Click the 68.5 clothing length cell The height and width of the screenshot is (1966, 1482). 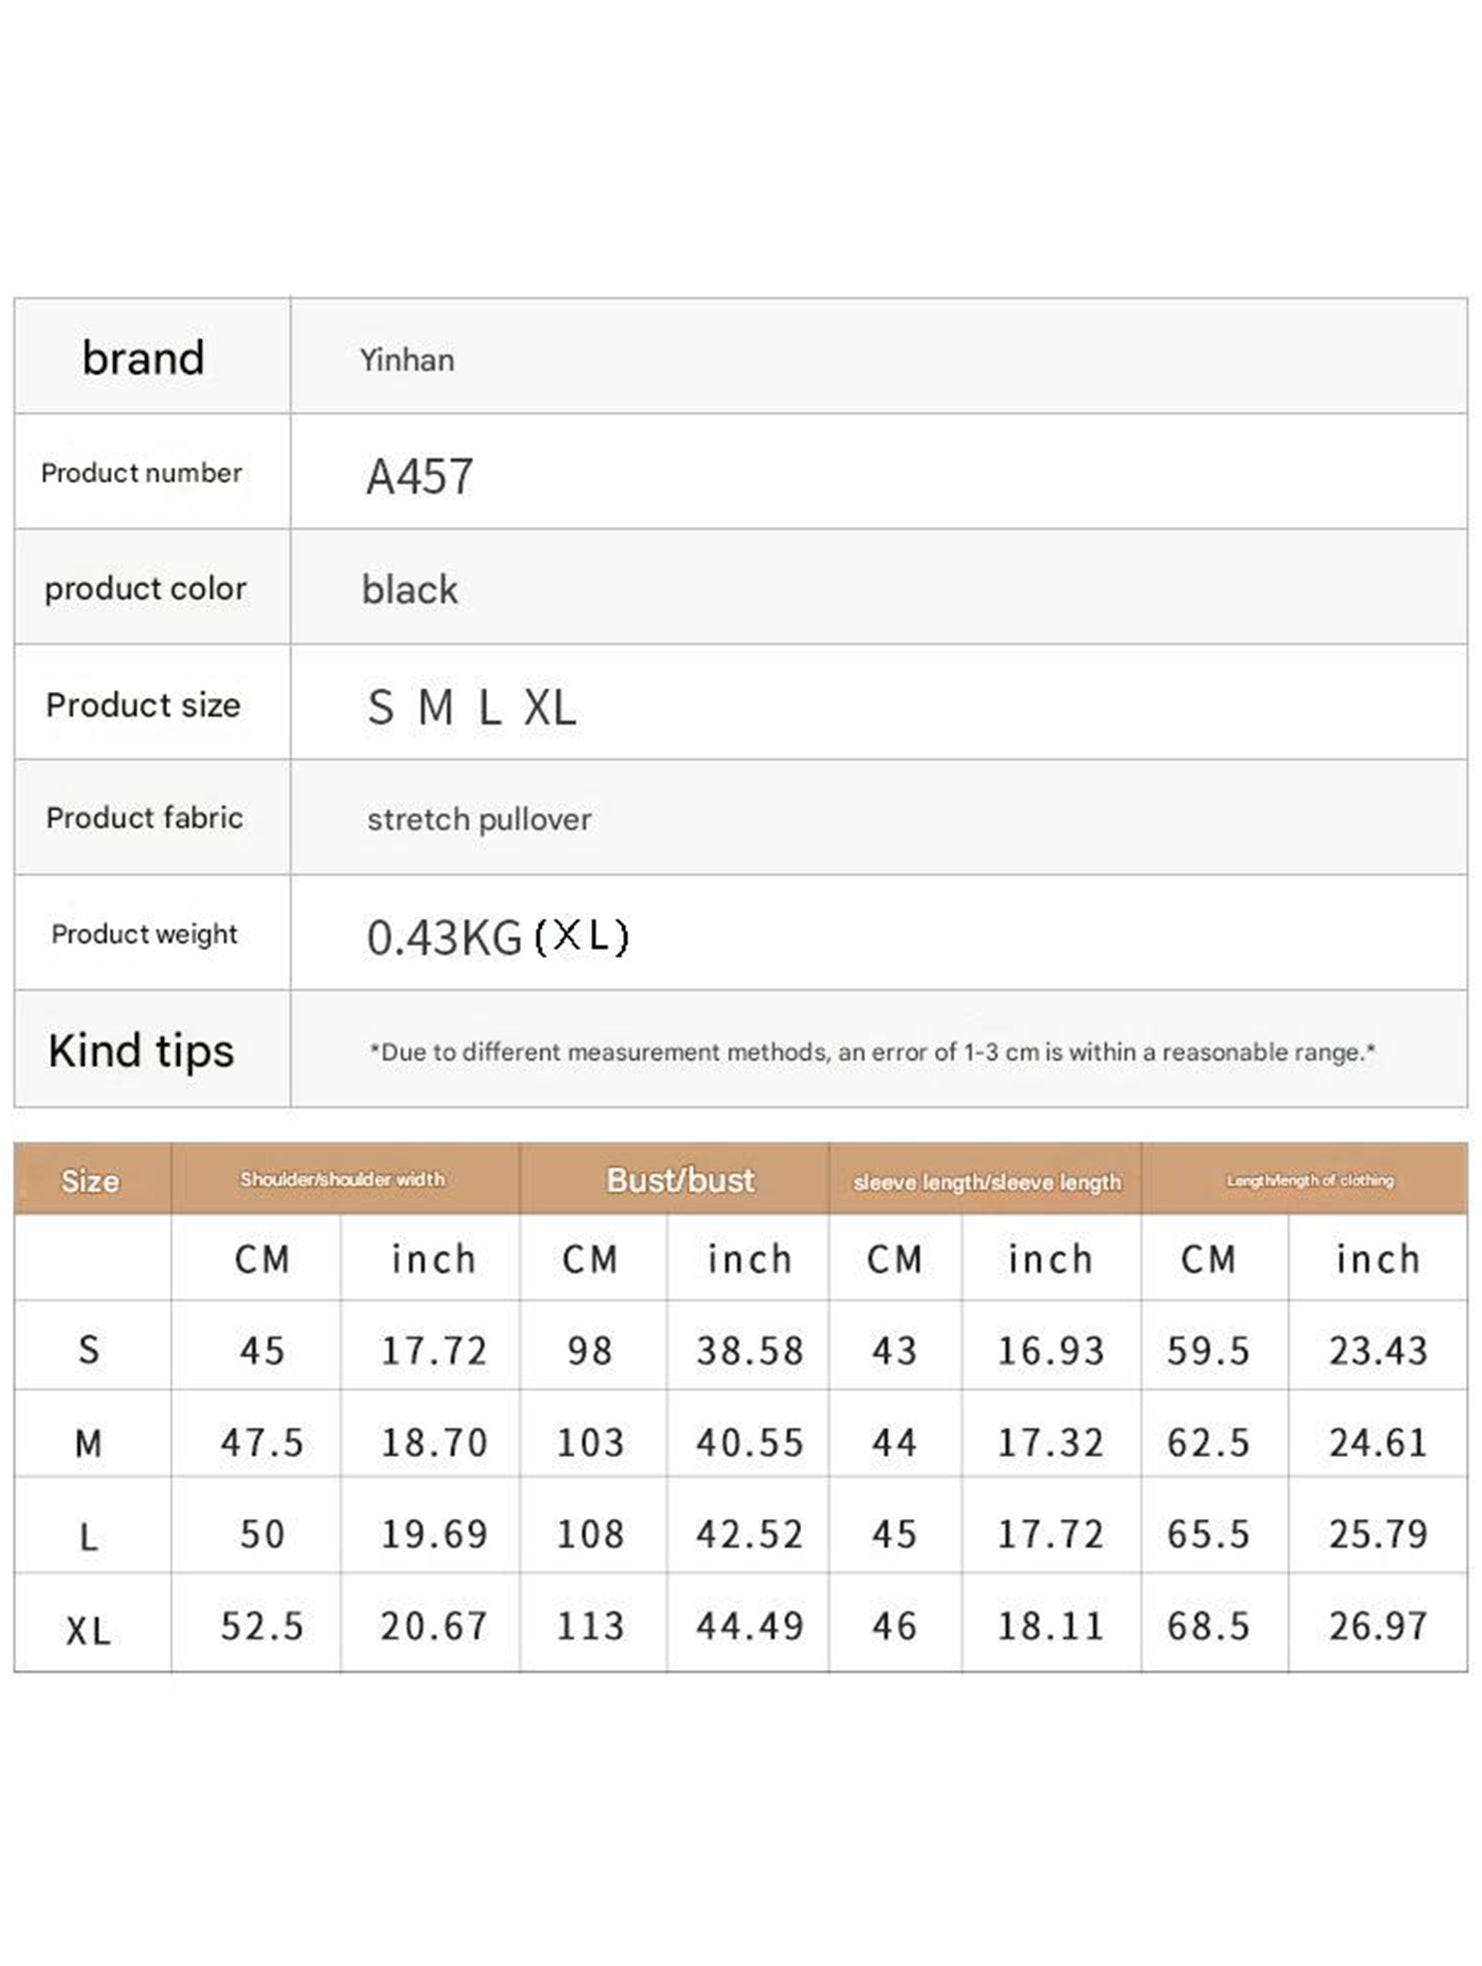[x=1208, y=1626]
